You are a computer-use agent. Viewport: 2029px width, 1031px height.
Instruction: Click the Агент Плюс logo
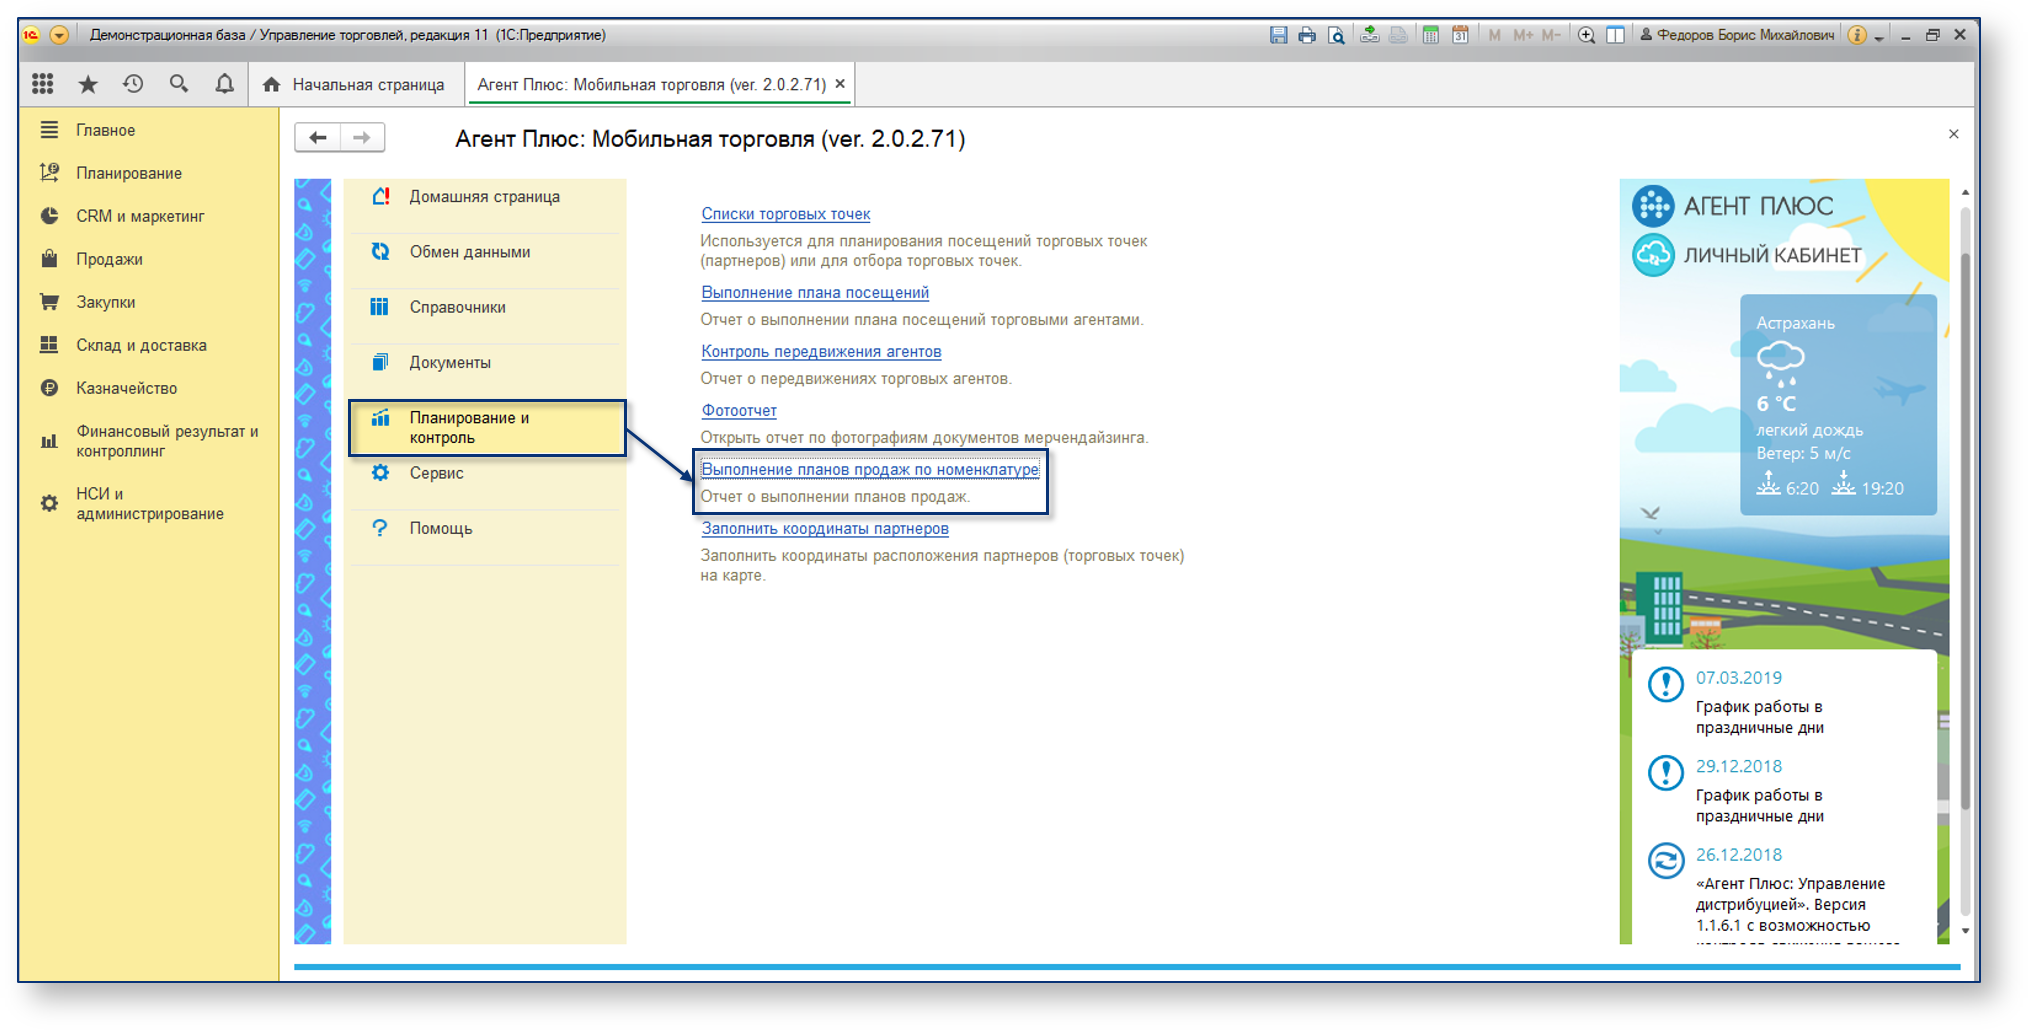[x=1734, y=206]
